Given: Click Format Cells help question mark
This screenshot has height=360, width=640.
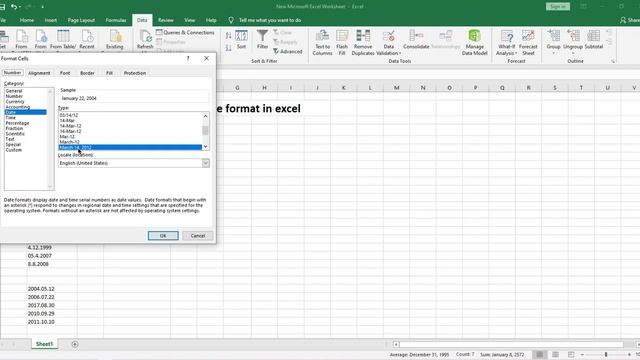Looking at the screenshot, I should (x=188, y=58).
